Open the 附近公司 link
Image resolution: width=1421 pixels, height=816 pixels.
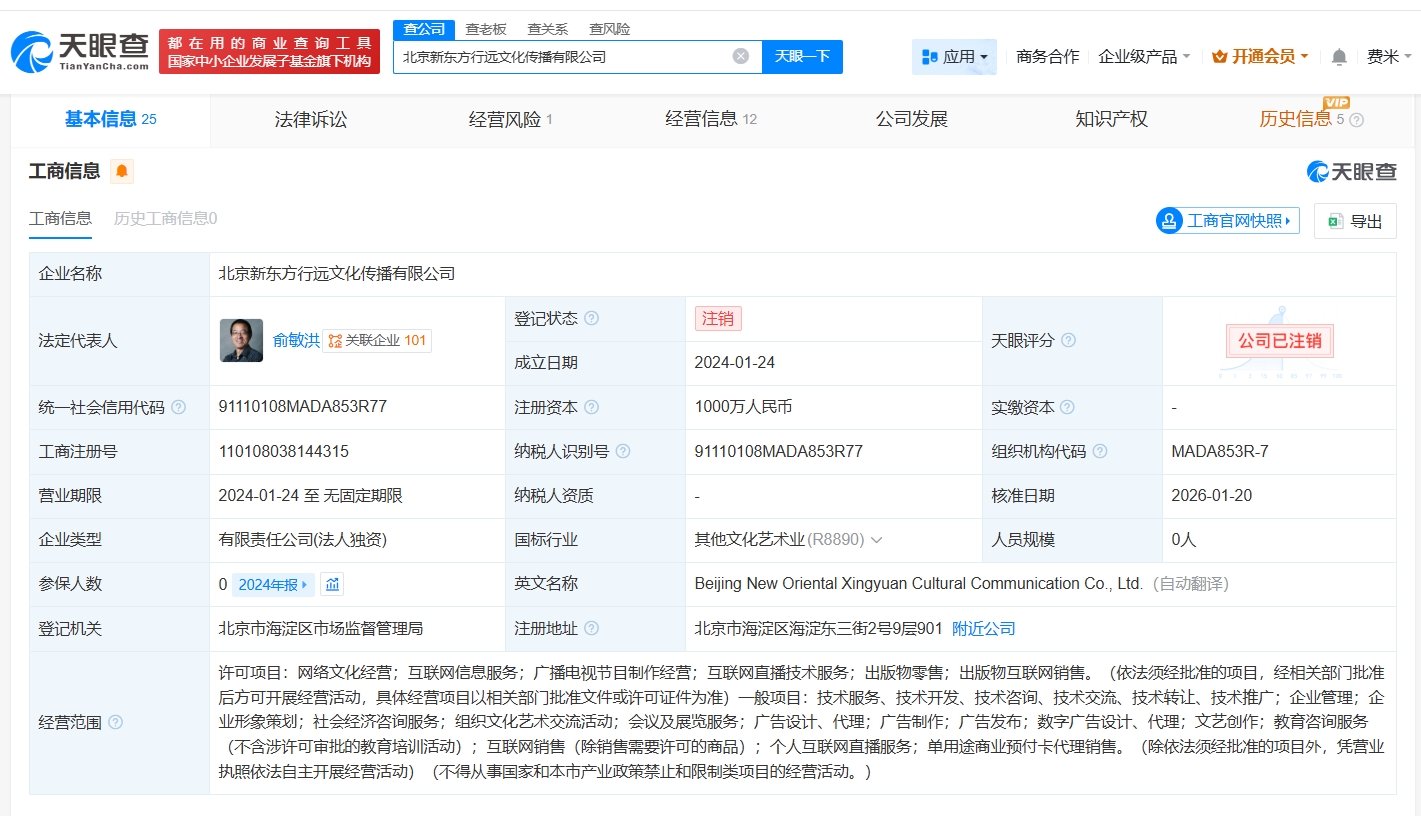tap(983, 629)
